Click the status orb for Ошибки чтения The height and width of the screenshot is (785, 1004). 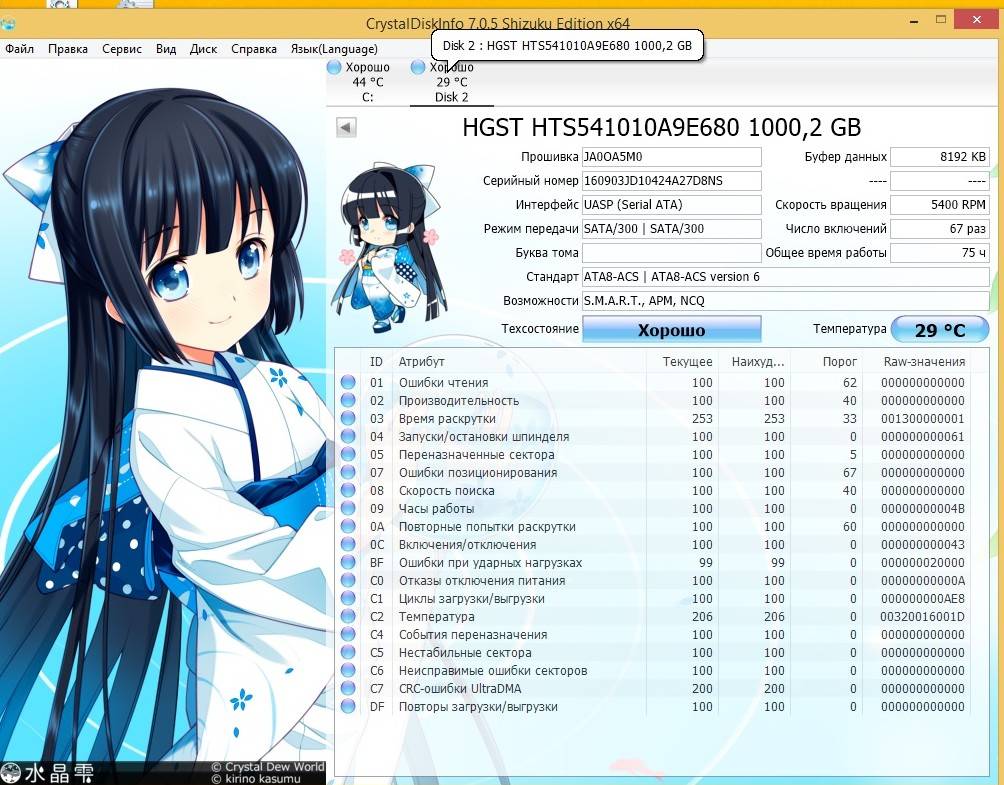[x=348, y=383]
